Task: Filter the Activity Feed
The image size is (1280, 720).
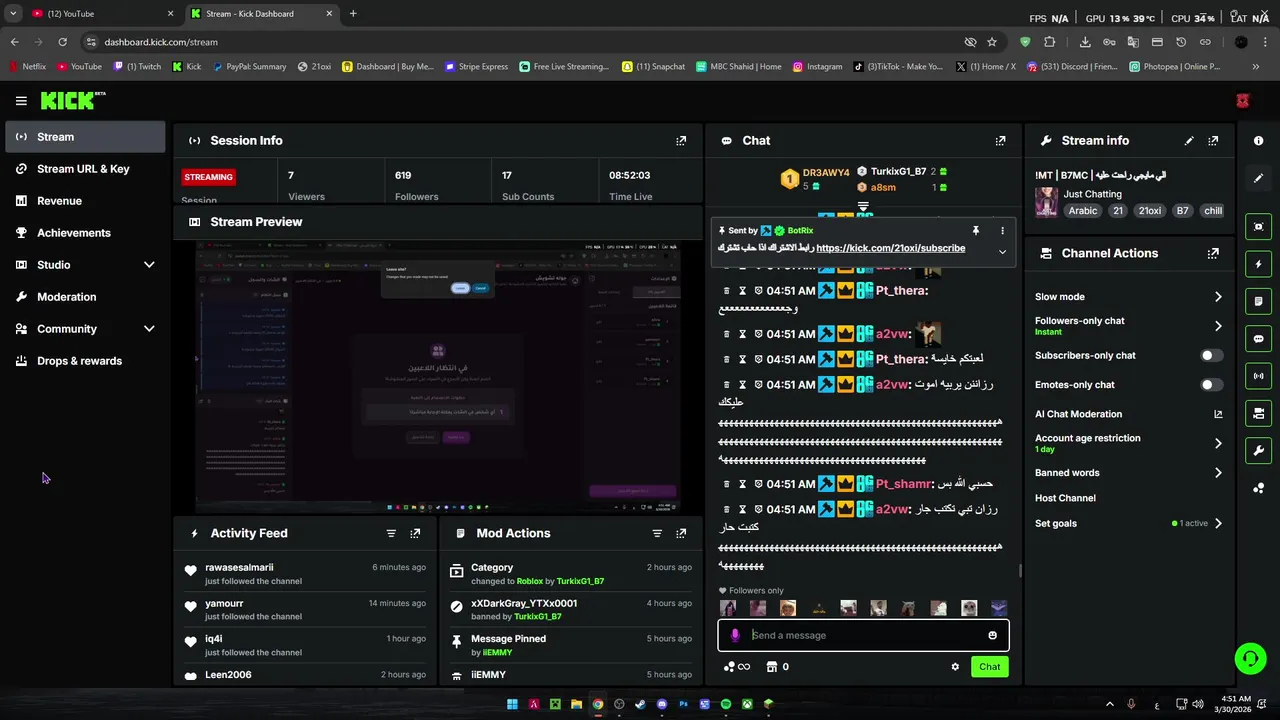Action: tap(391, 534)
